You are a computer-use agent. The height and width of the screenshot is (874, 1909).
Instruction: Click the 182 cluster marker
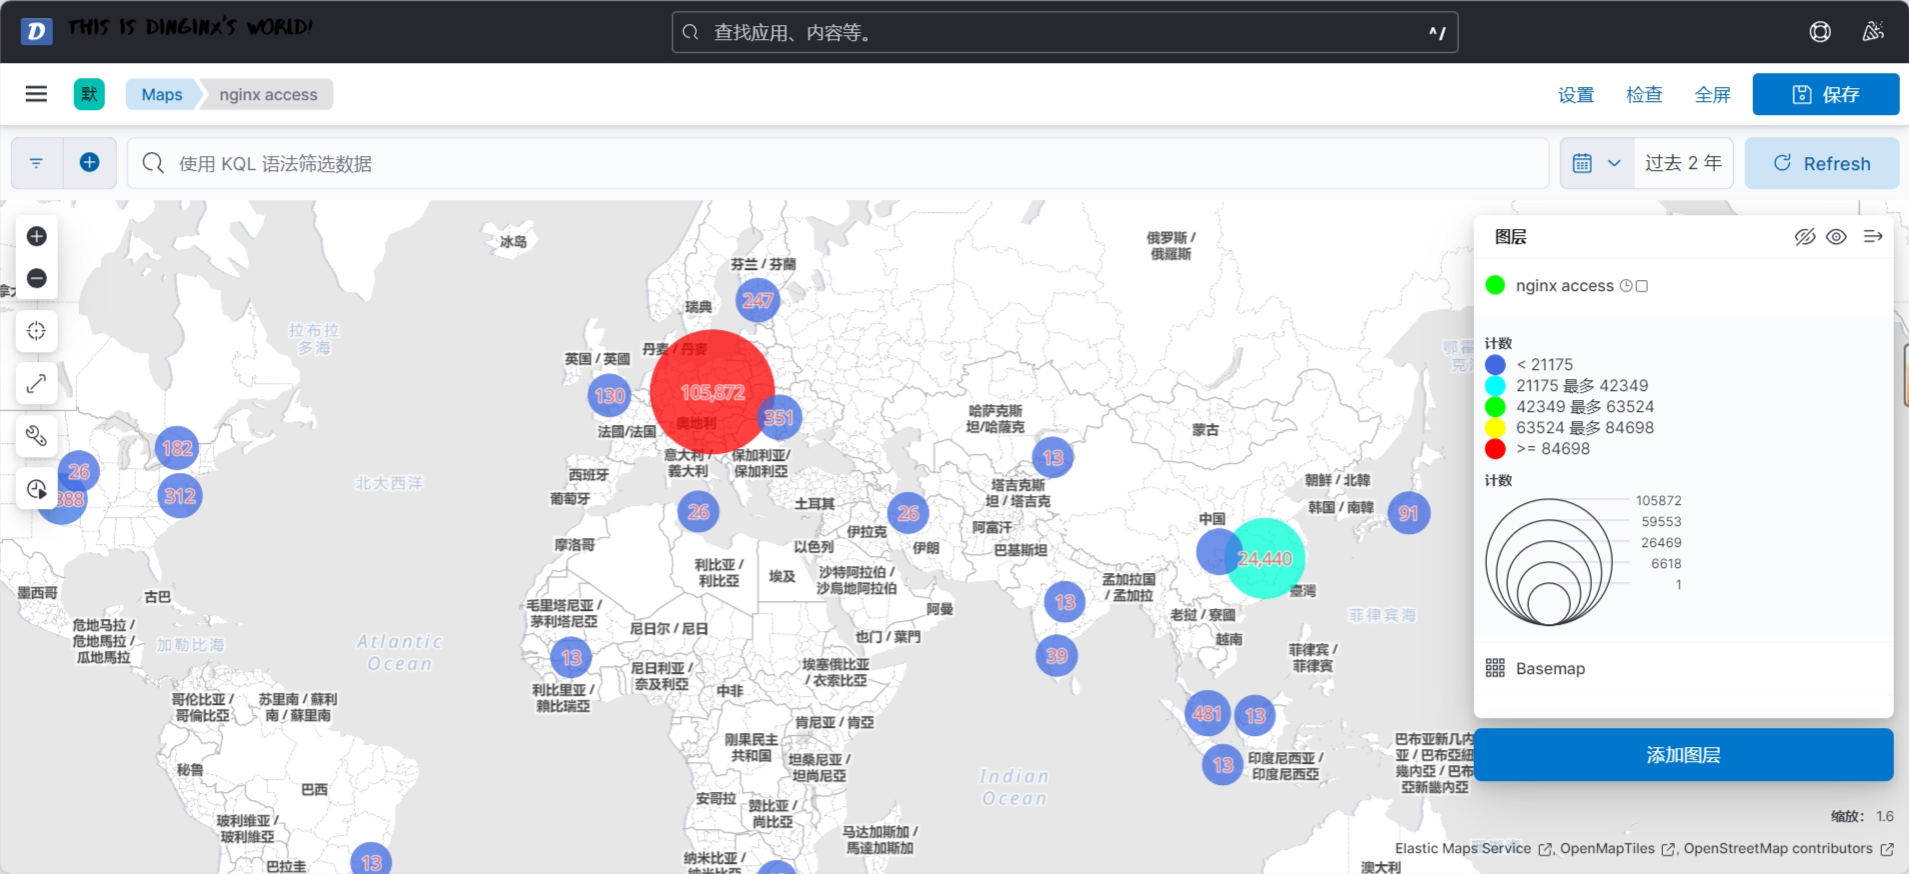[177, 448]
